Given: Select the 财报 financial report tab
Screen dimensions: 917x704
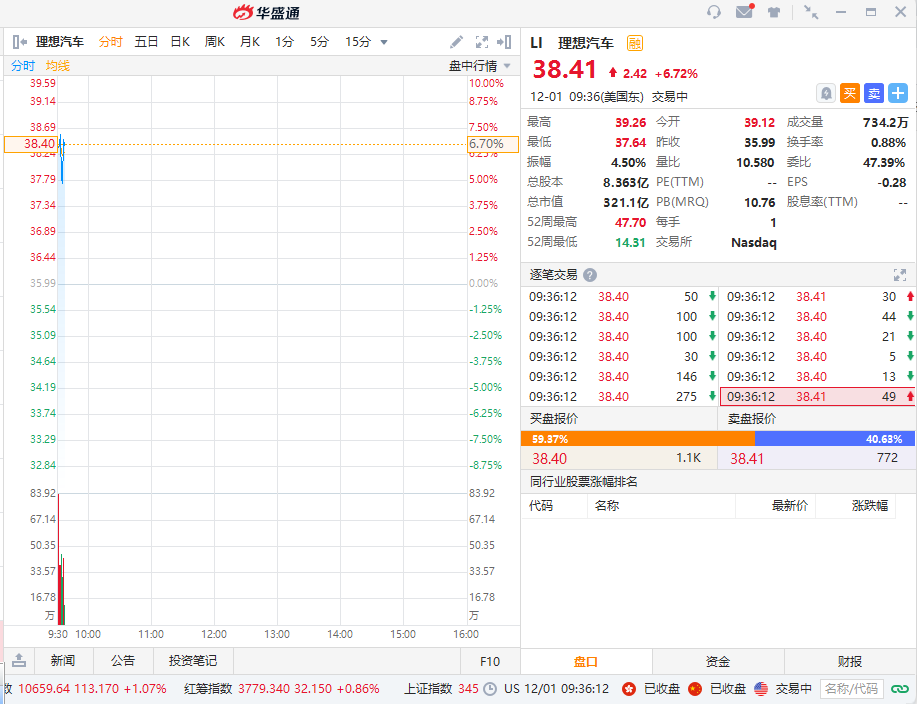Looking at the screenshot, I should (850, 661).
